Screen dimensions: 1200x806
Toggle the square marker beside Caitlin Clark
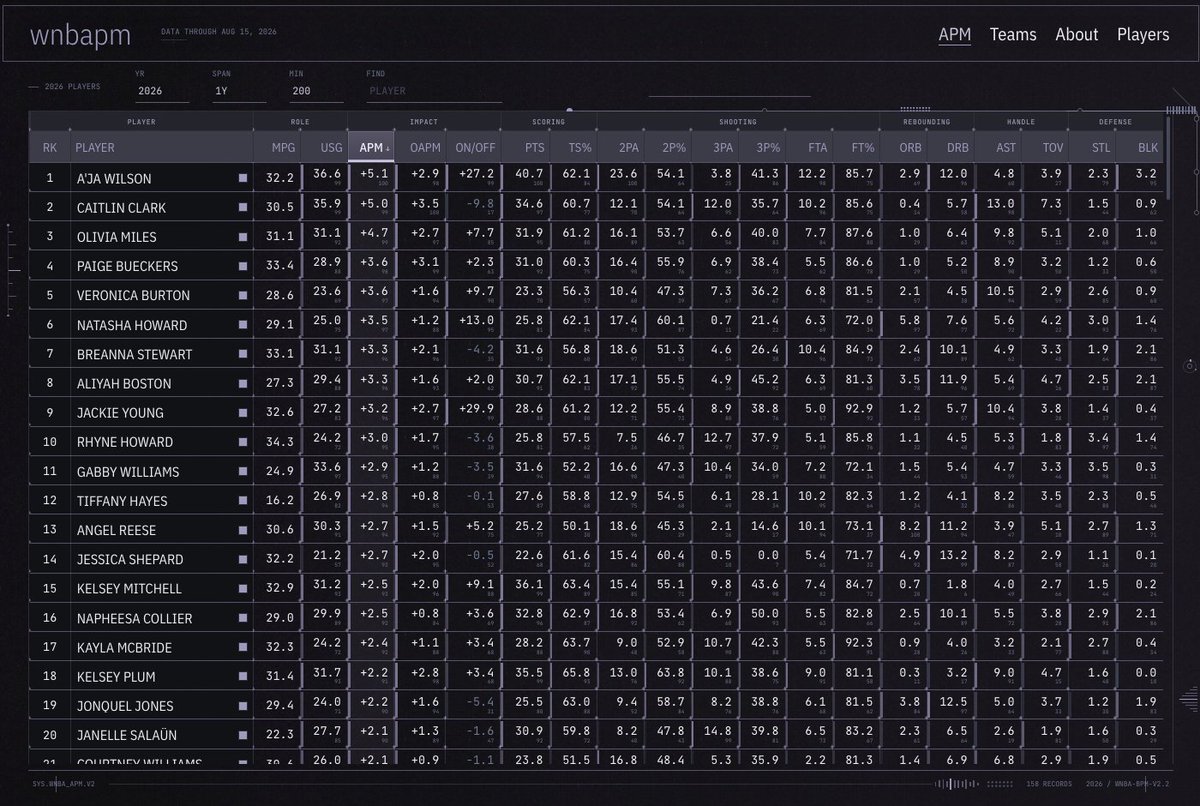[x=242, y=208]
